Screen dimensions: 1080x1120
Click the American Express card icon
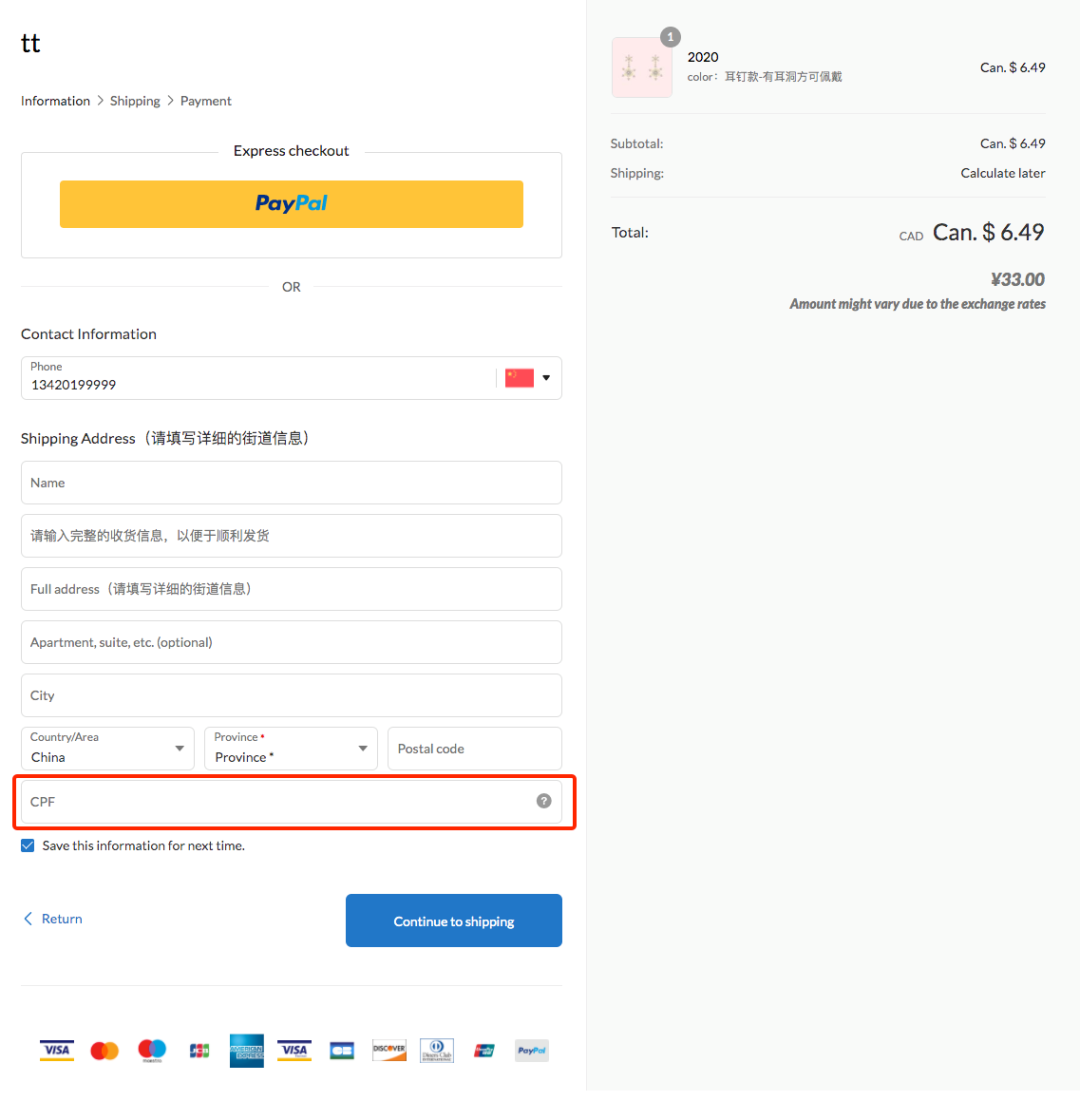point(246,1051)
